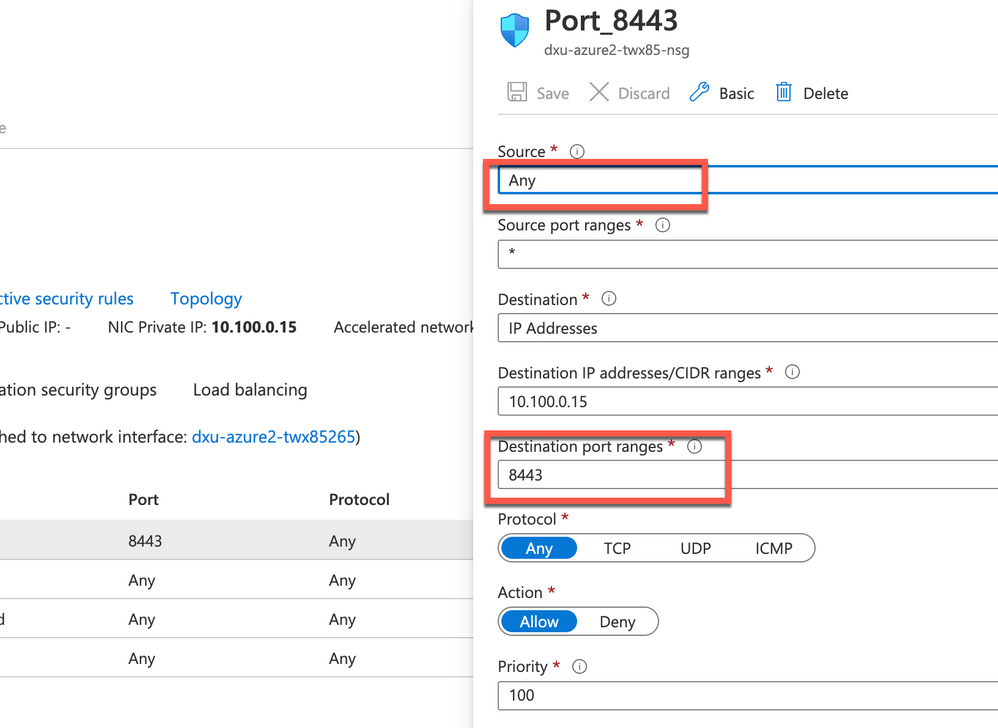The width and height of the screenshot is (998, 728).
Task: Click the Save disk icon
Action: [517, 92]
